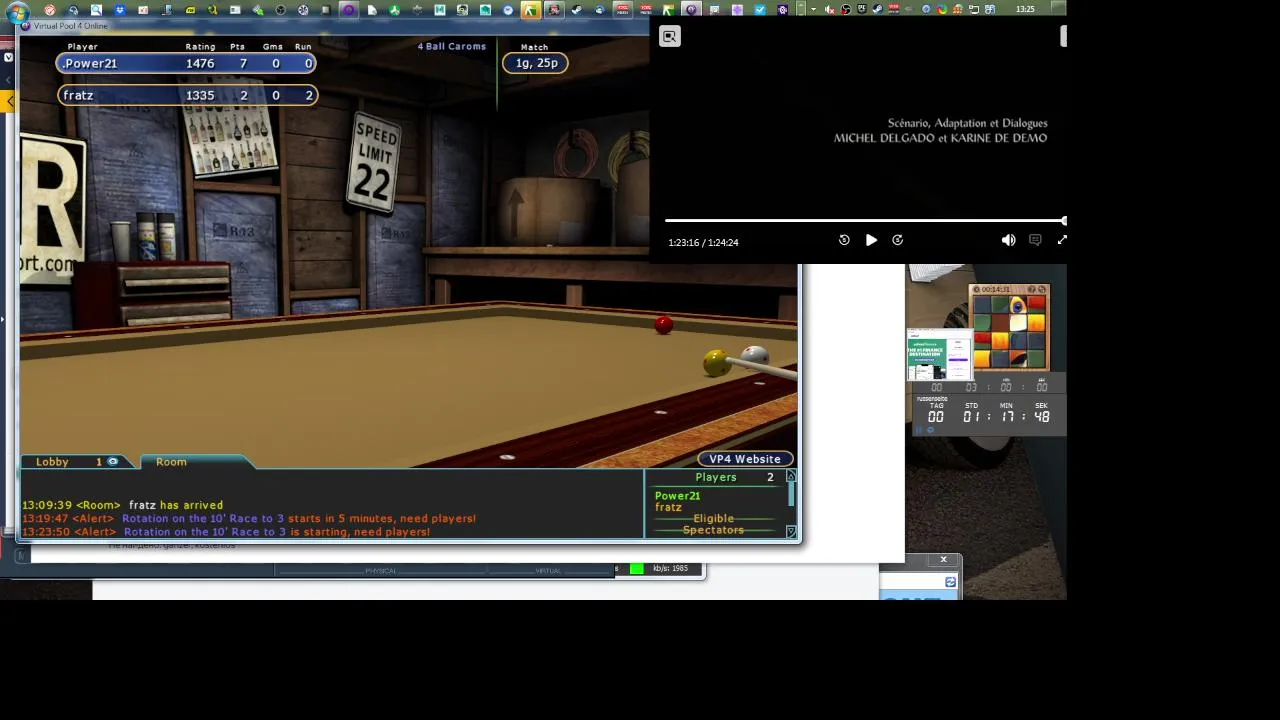Image resolution: width=1280 pixels, height=720 pixels.
Task: Toggle the eye icon beside Lobby
Action: click(113, 462)
